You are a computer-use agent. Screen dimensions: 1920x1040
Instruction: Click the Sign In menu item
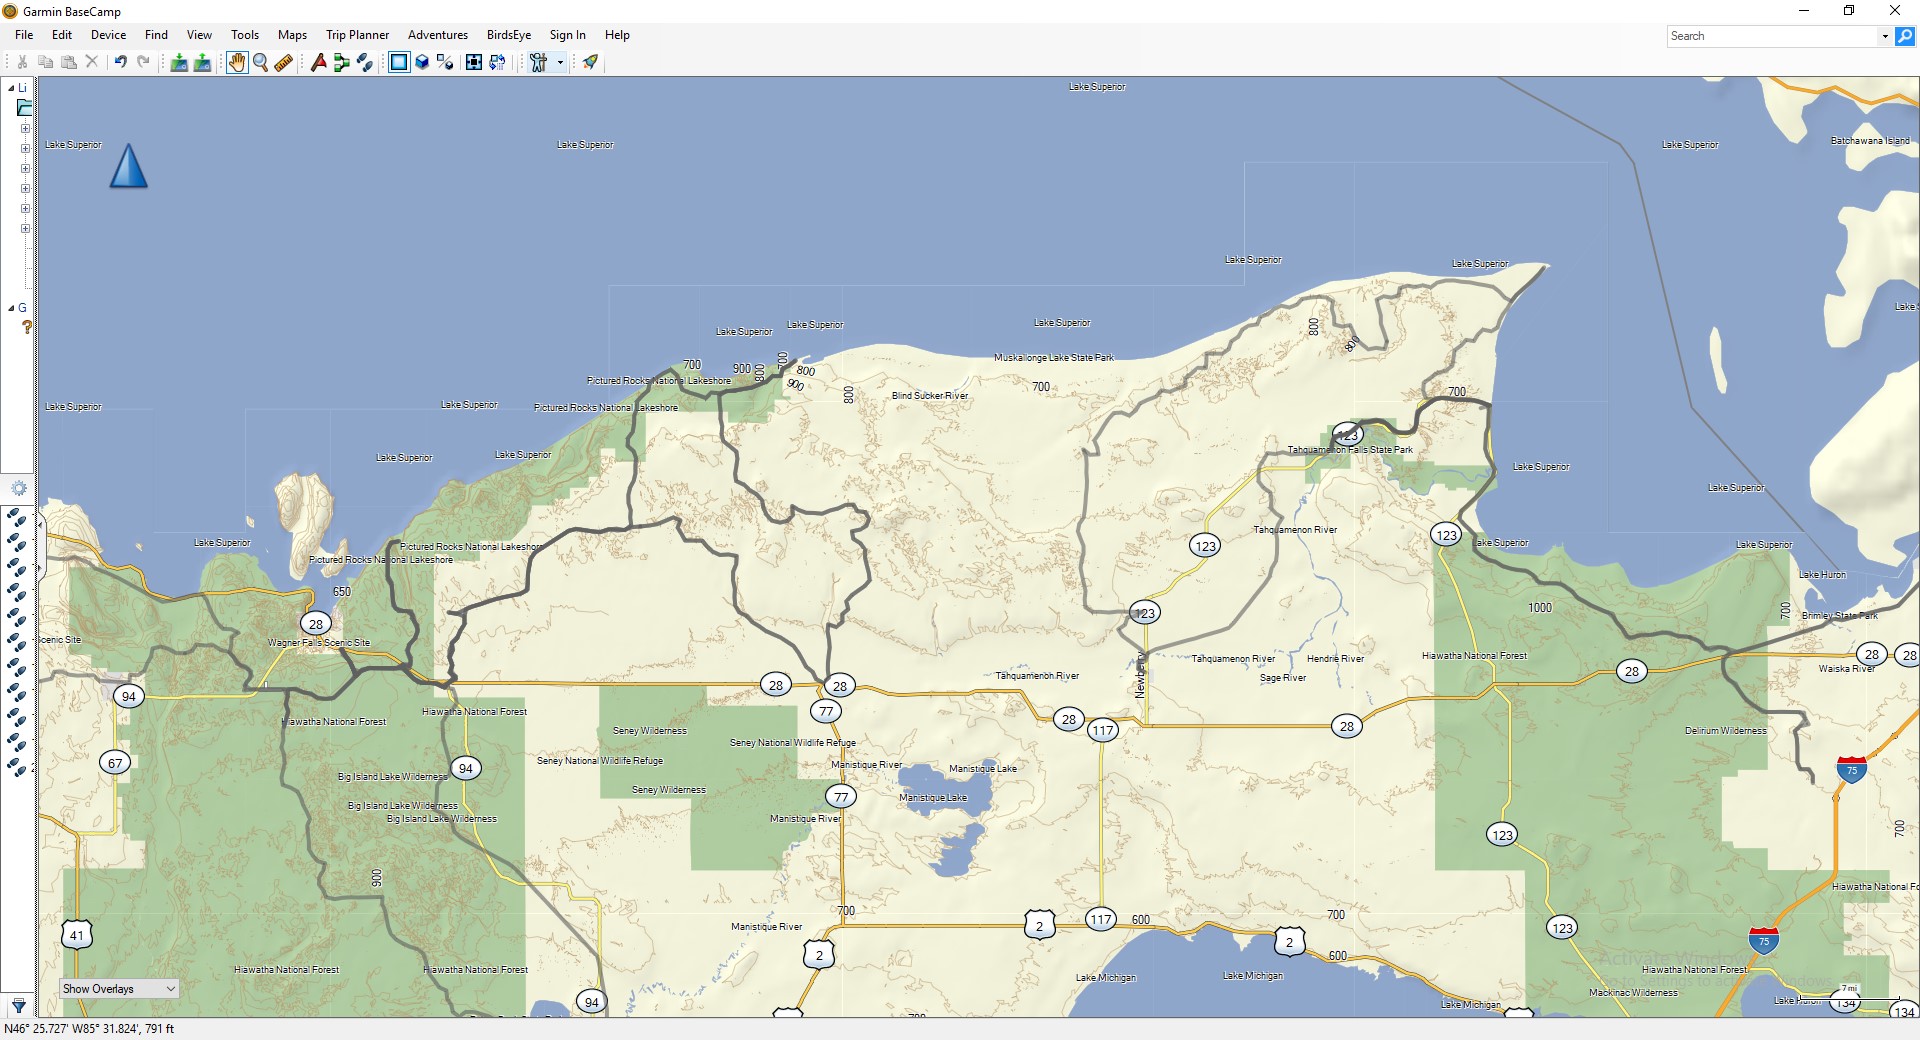pyautogui.click(x=567, y=34)
